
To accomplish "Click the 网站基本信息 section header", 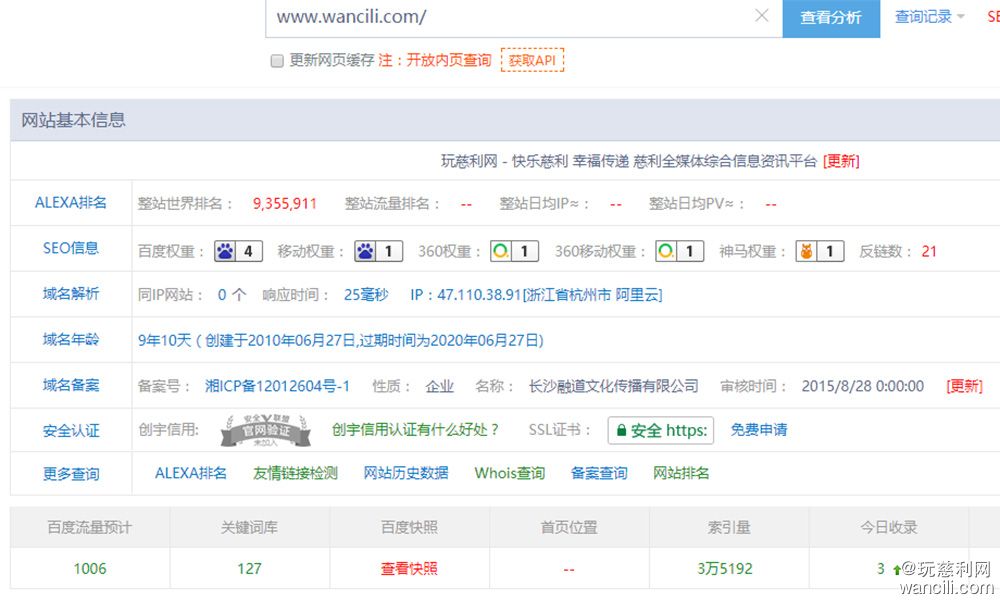I will (x=73, y=120).
